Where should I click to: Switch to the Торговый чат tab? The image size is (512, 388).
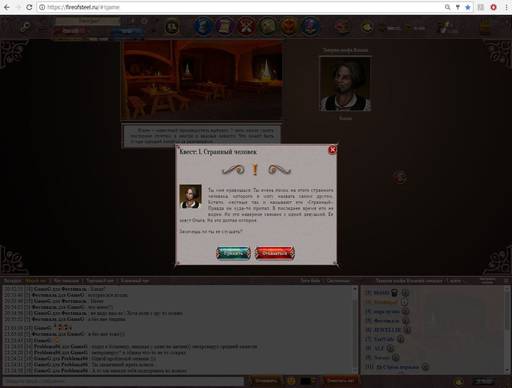[x=100, y=281]
